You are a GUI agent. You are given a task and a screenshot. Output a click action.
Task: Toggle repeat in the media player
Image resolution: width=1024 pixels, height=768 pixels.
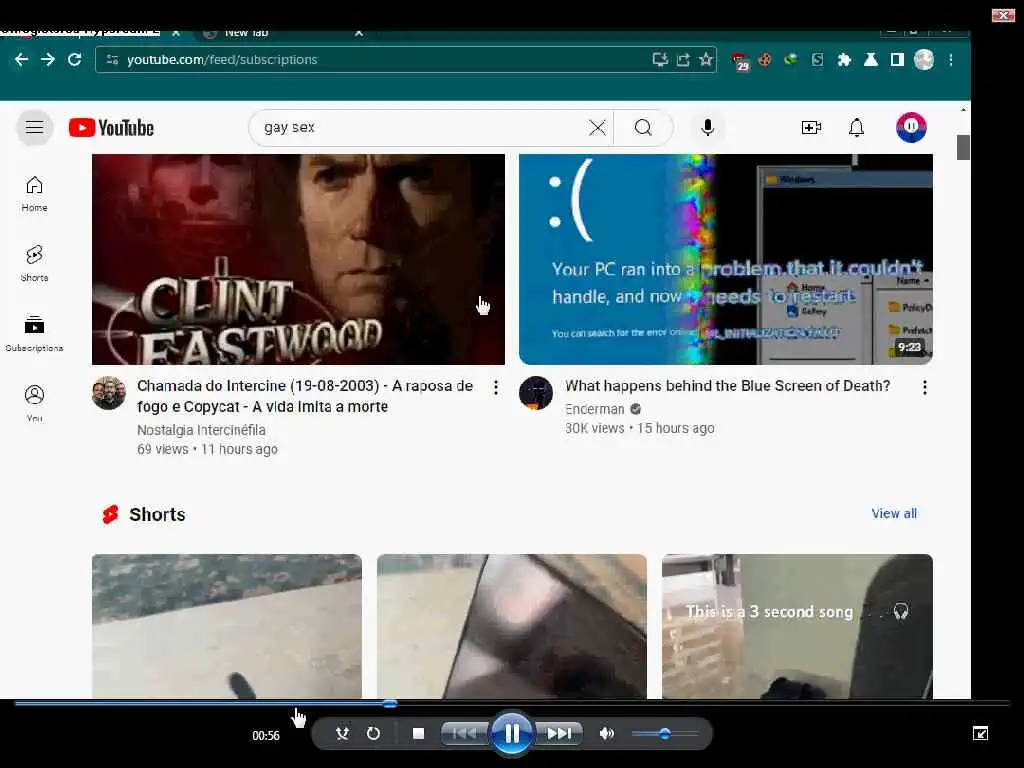373,734
